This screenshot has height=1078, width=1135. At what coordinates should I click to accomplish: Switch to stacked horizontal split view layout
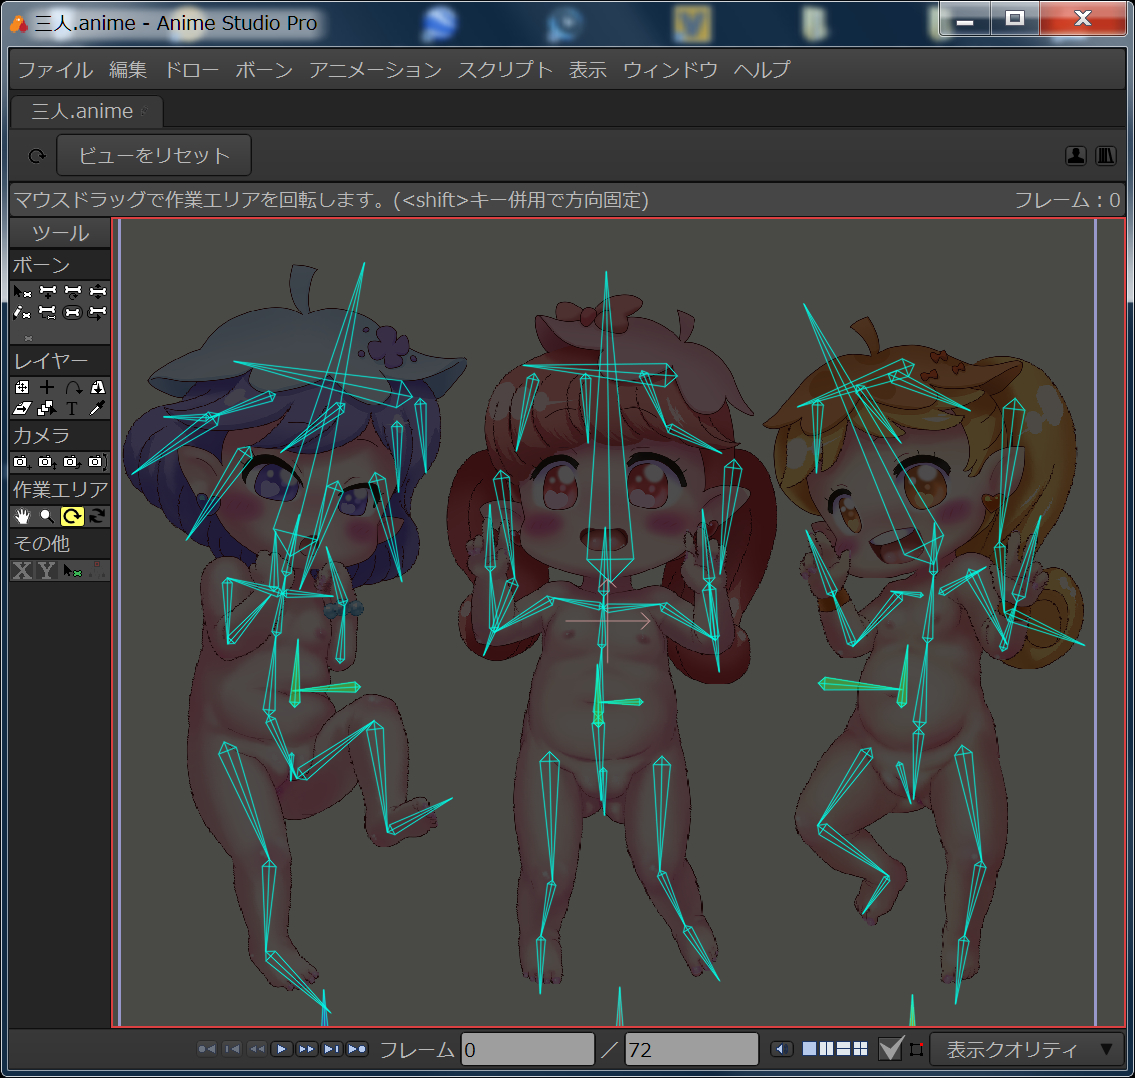point(843,1049)
